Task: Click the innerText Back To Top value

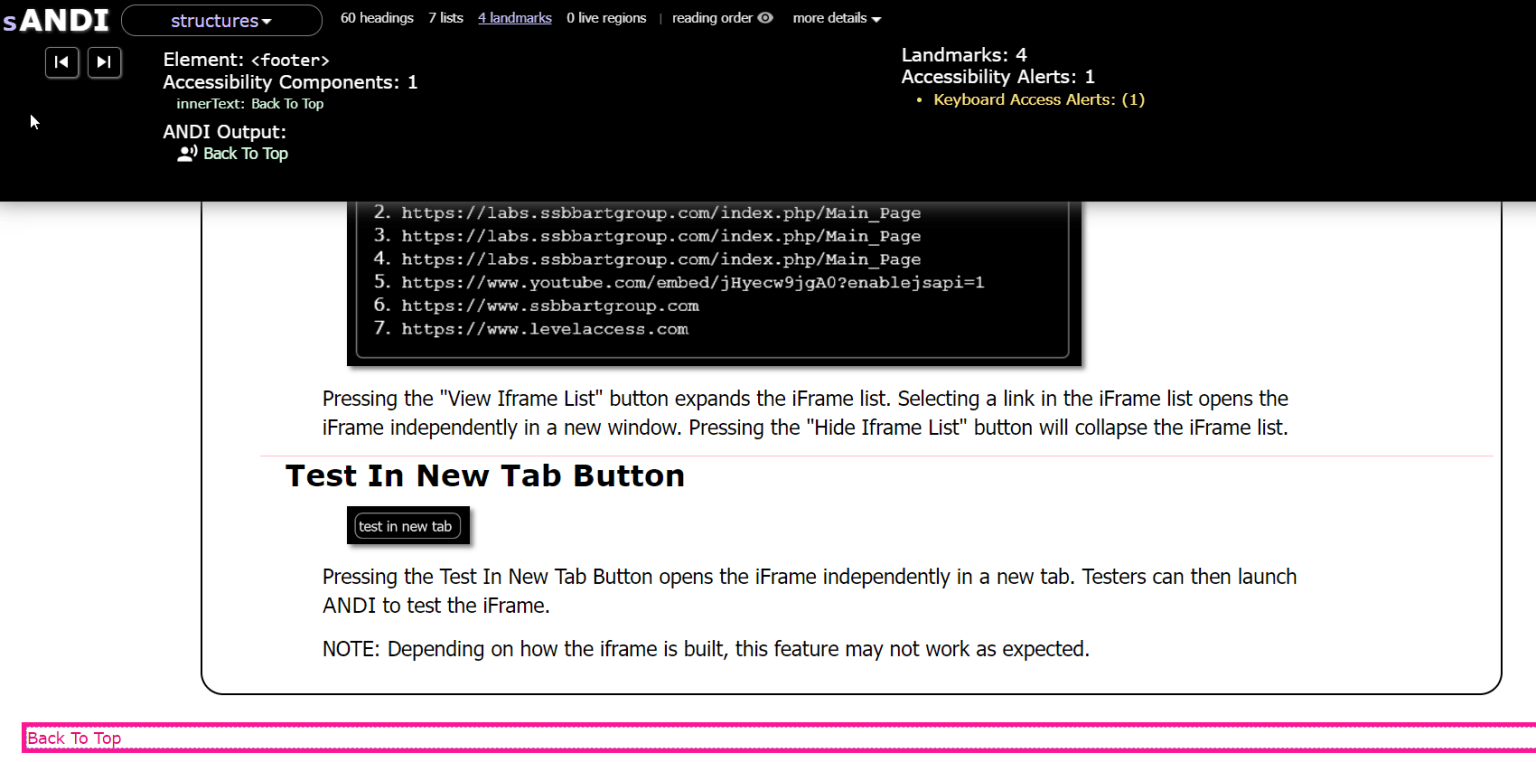Action: point(249,103)
